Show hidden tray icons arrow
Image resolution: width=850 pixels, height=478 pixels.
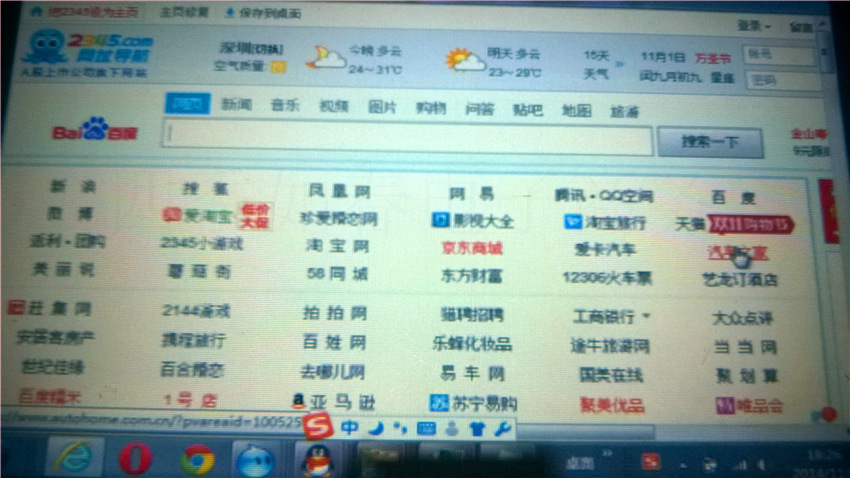[x=684, y=465]
